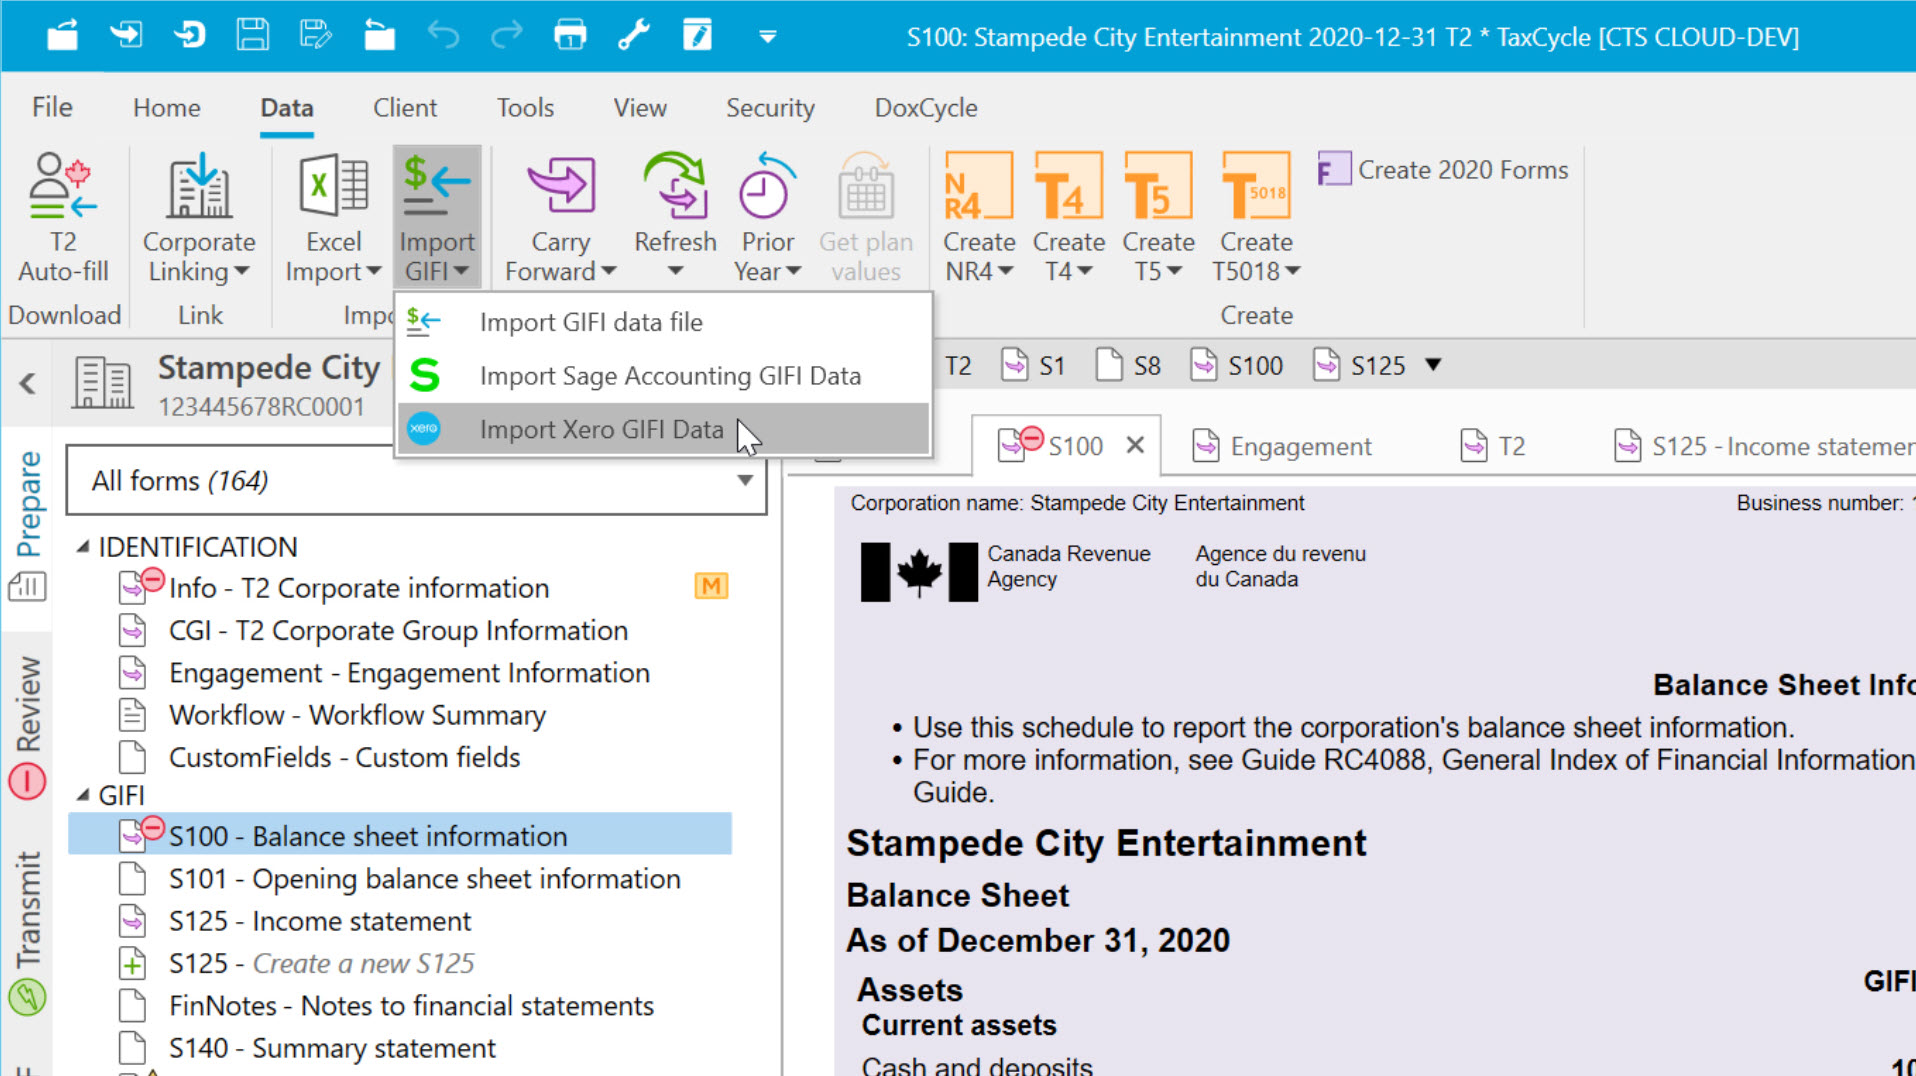Click the S100 form shortcut in form bar
This screenshot has height=1076, width=1916.
(1236, 366)
